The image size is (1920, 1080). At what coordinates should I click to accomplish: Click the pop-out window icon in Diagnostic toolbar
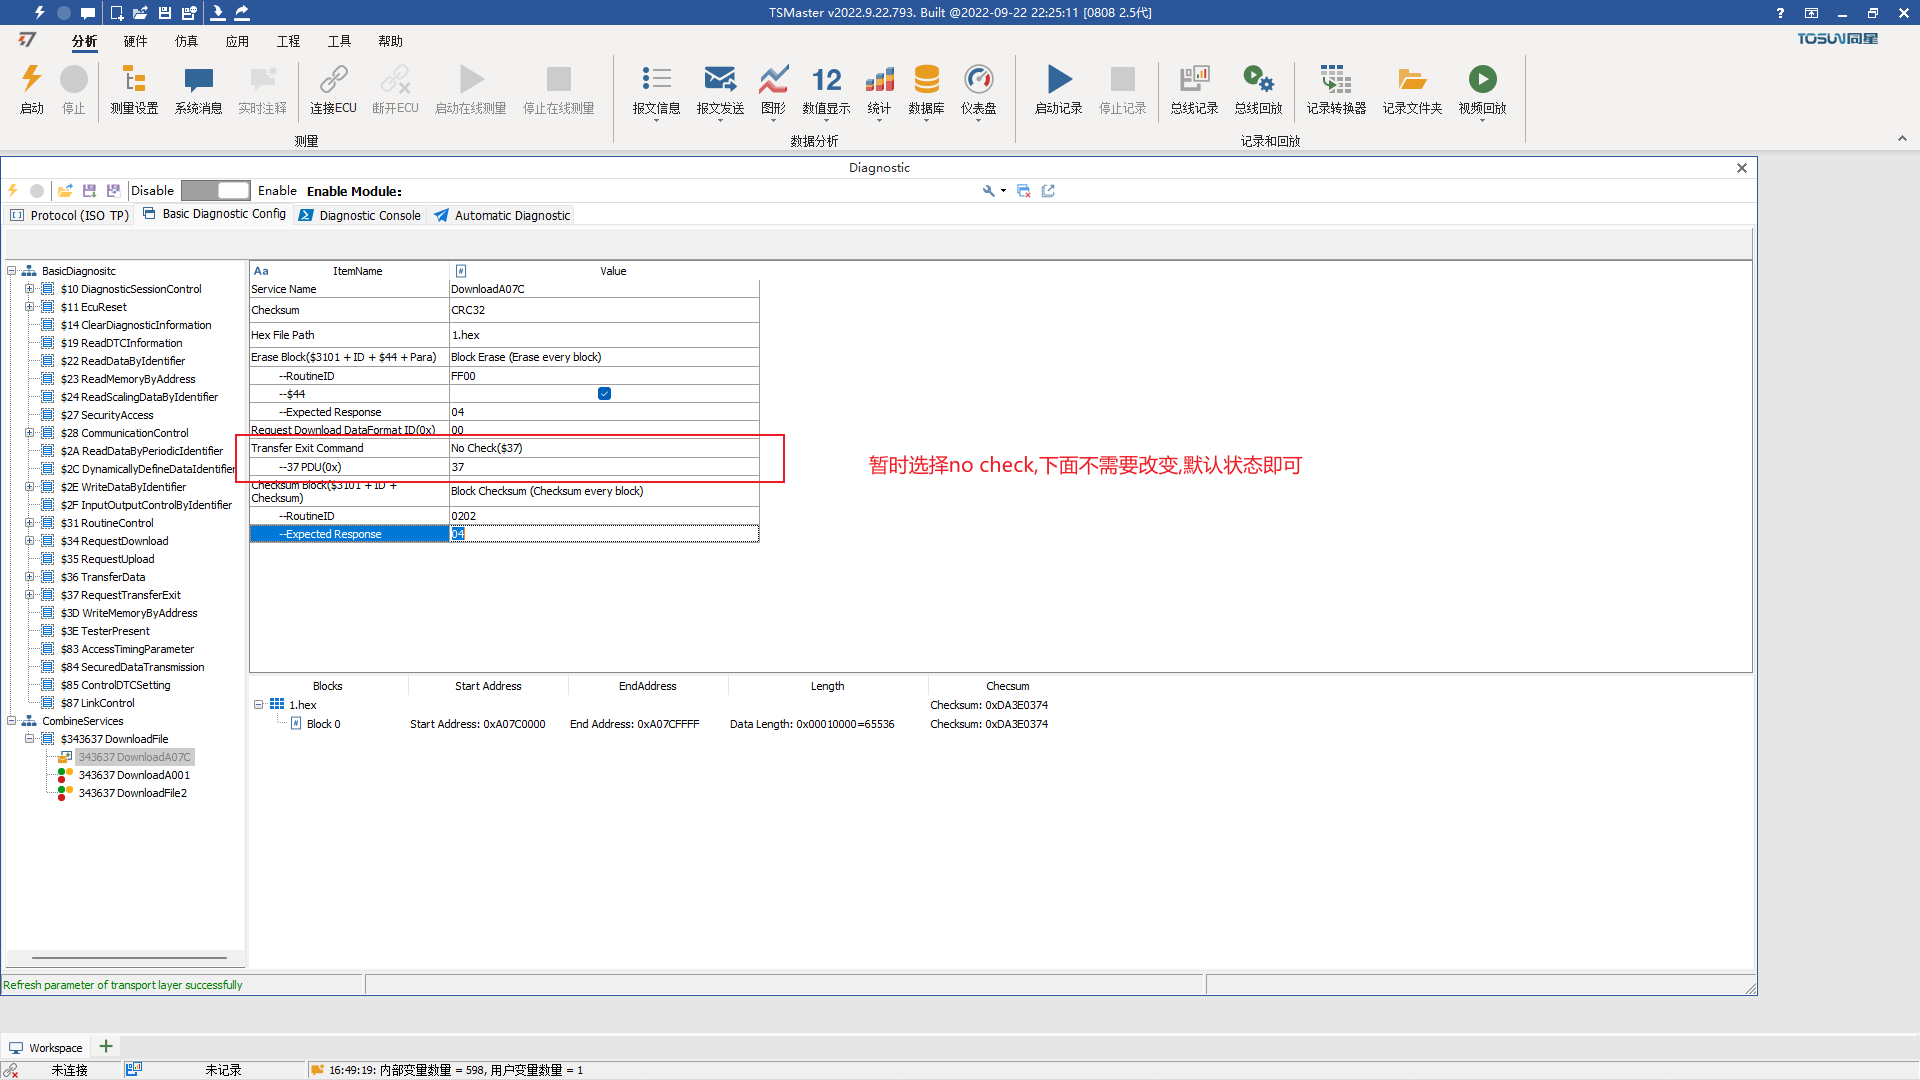(x=1048, y=191)
